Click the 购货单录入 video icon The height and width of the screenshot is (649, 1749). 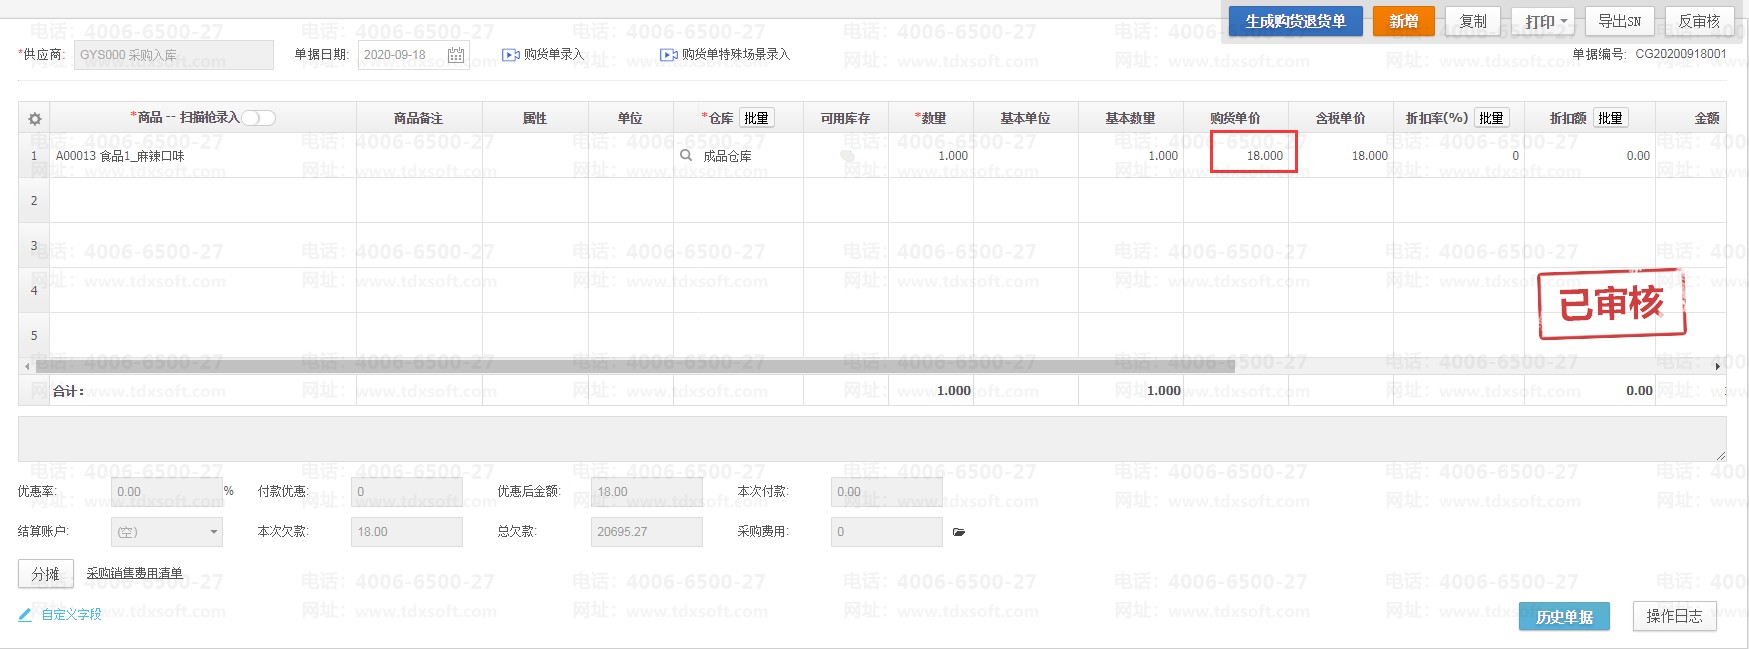click(x=510, y=55)
